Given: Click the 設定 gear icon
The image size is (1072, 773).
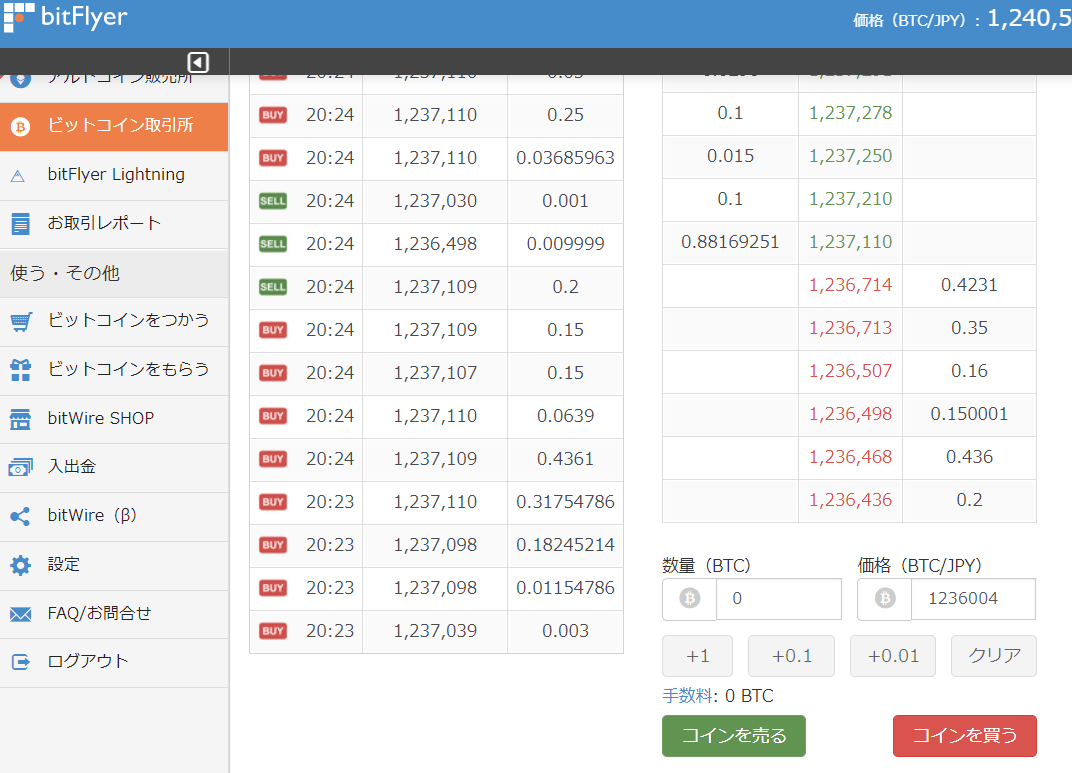Looking at the screenshot, I should click(x=21, y=565).
